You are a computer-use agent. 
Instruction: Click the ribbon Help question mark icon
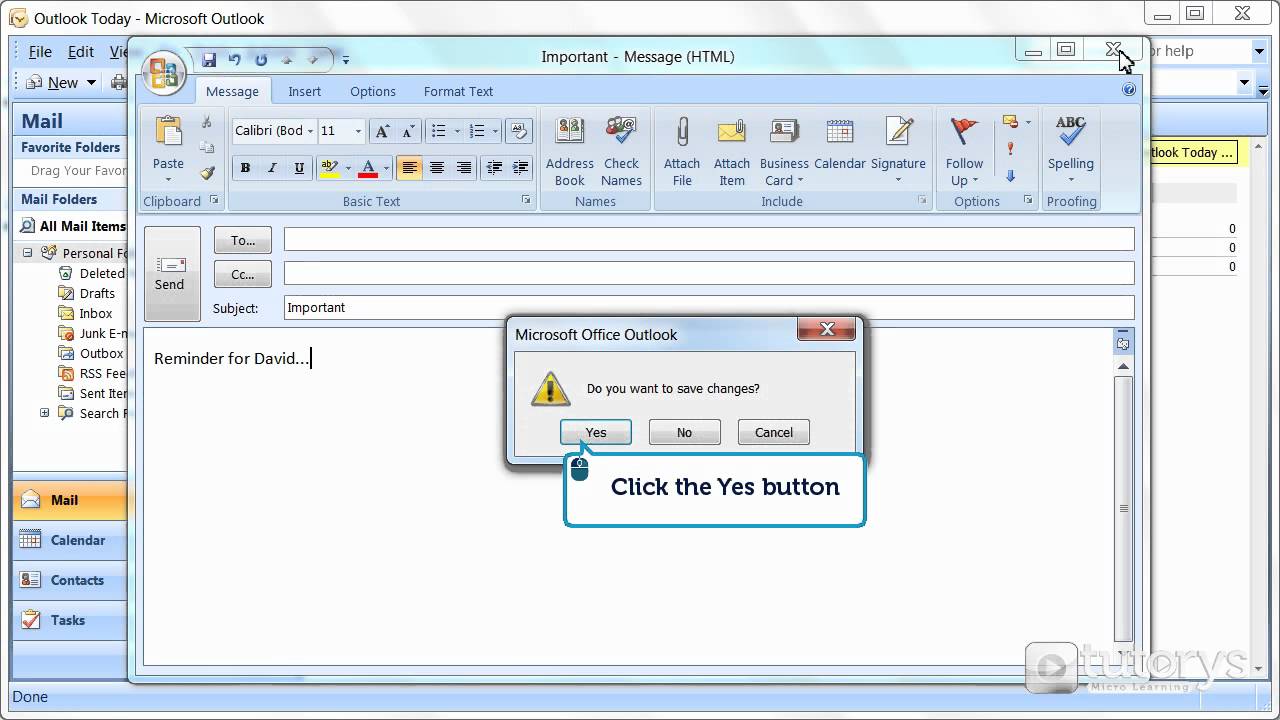point(1129,89)
